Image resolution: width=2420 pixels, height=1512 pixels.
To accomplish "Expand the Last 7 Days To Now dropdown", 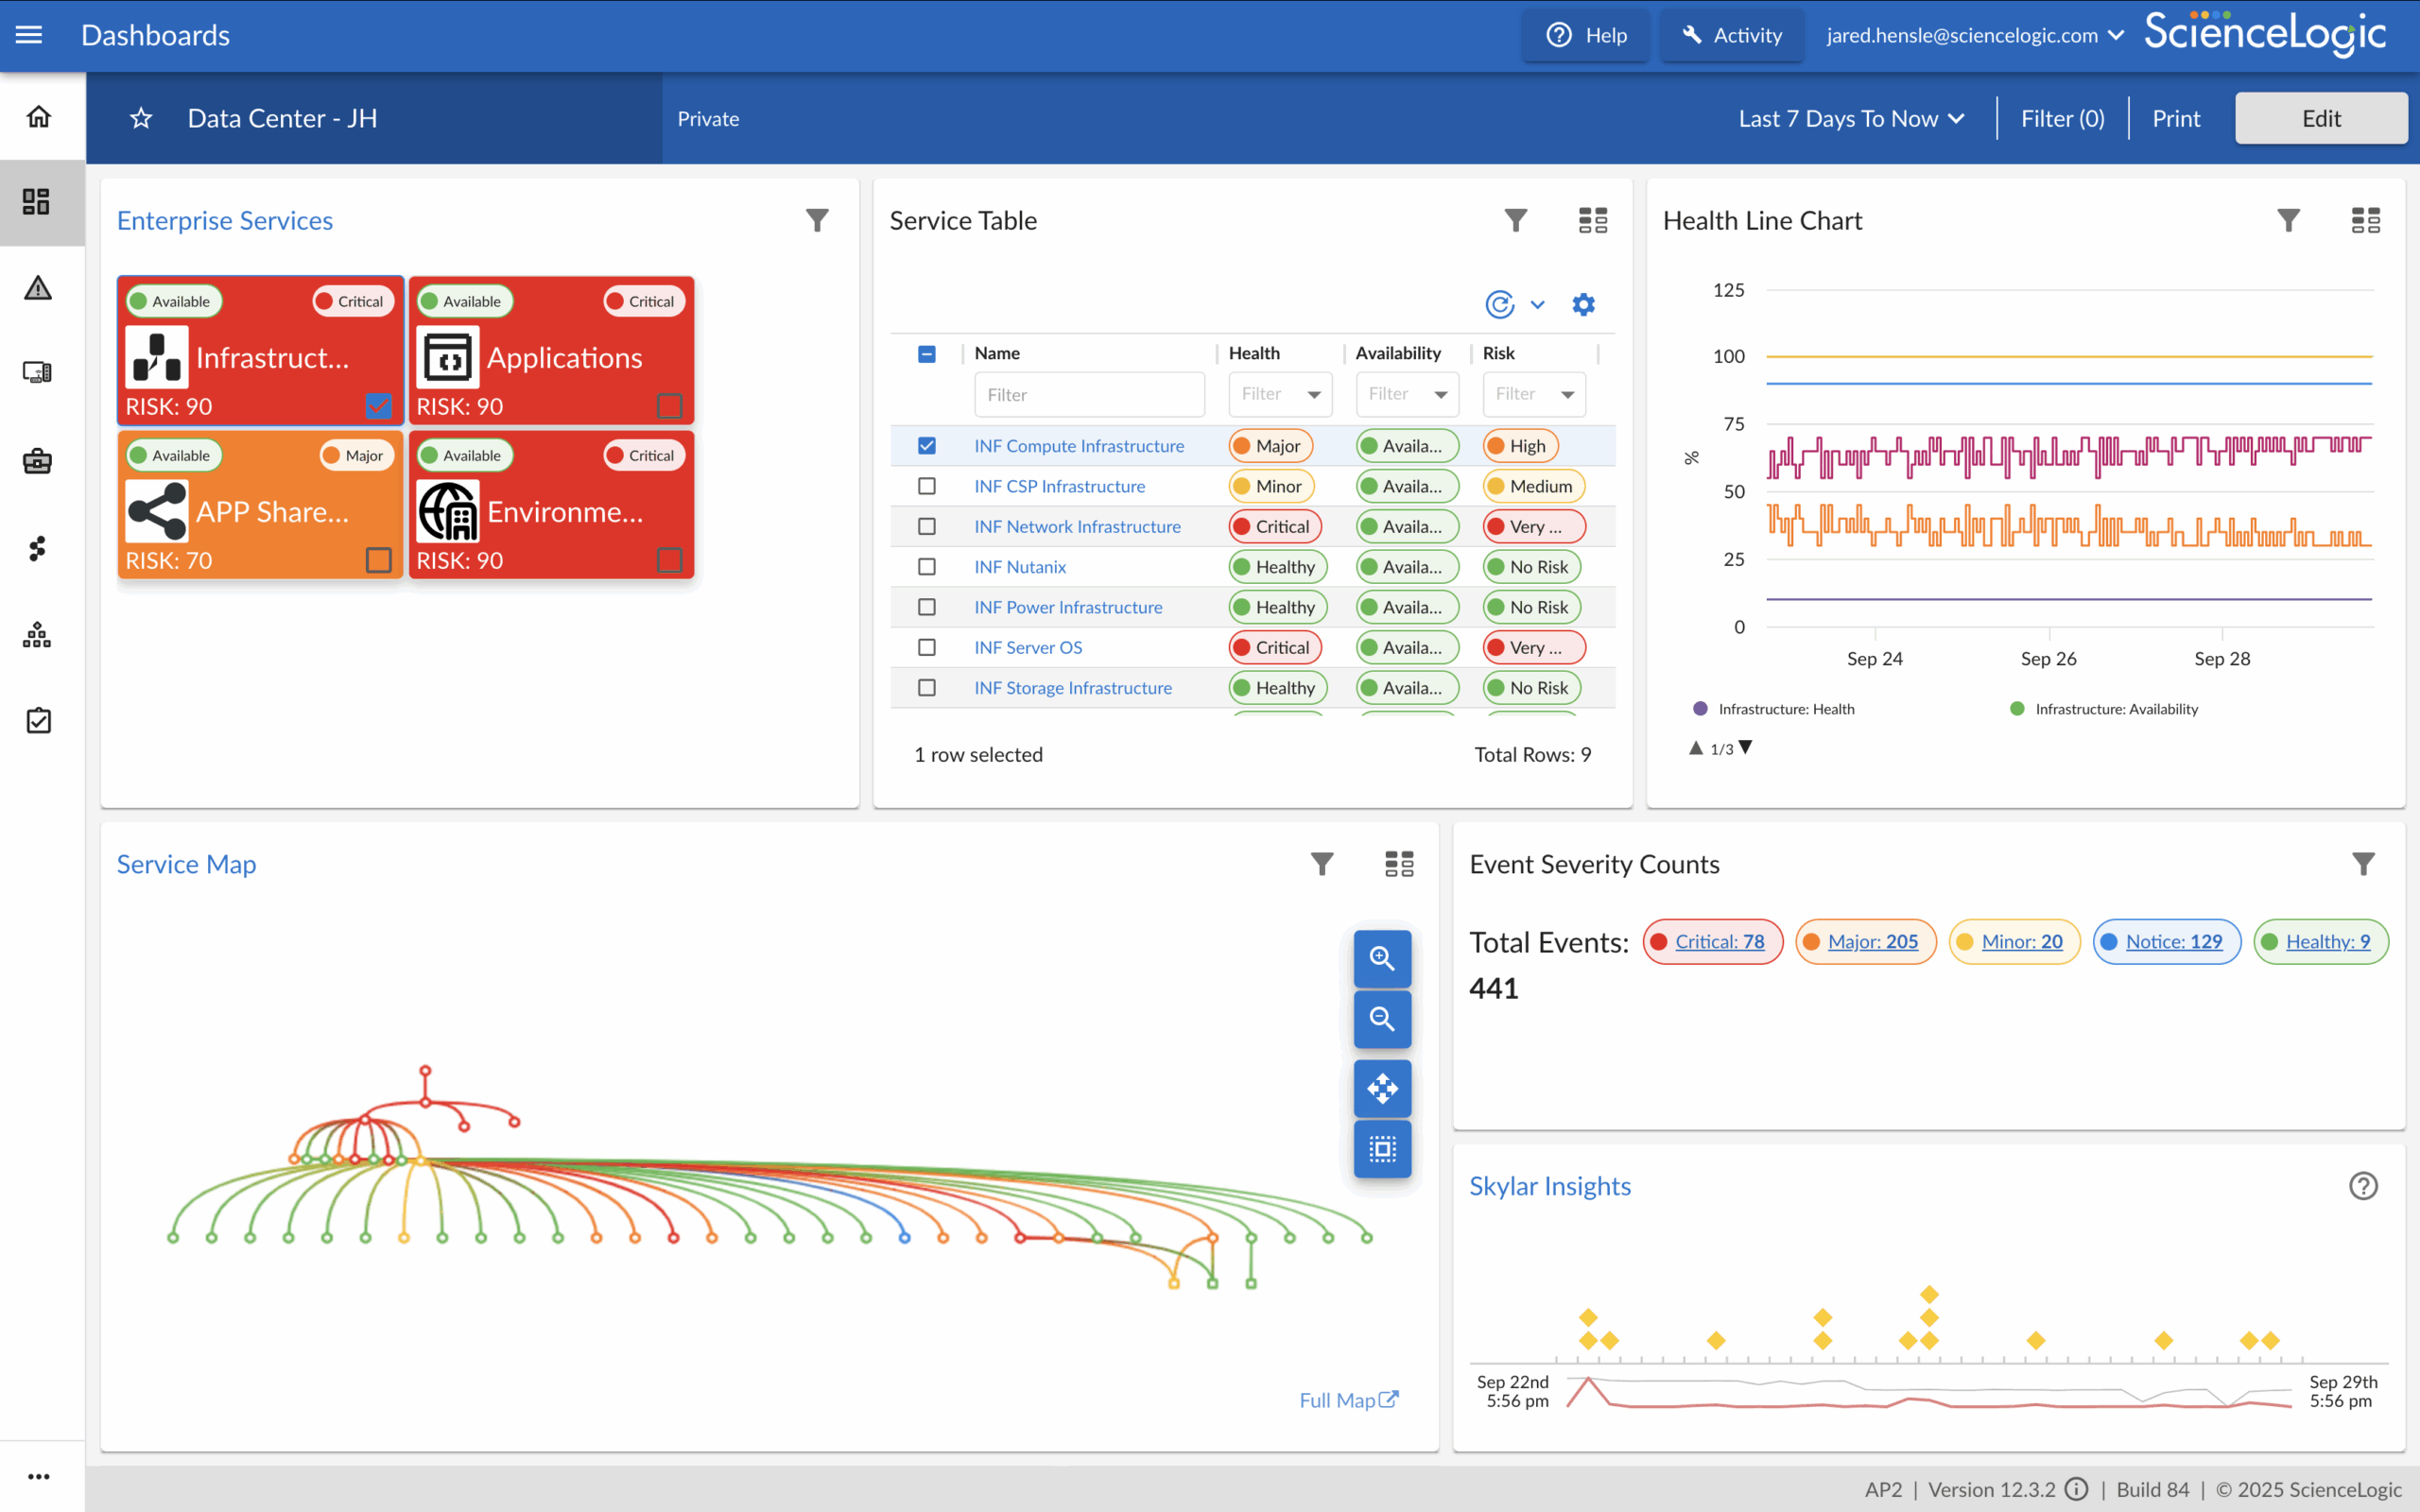I will click(1851, 118).
